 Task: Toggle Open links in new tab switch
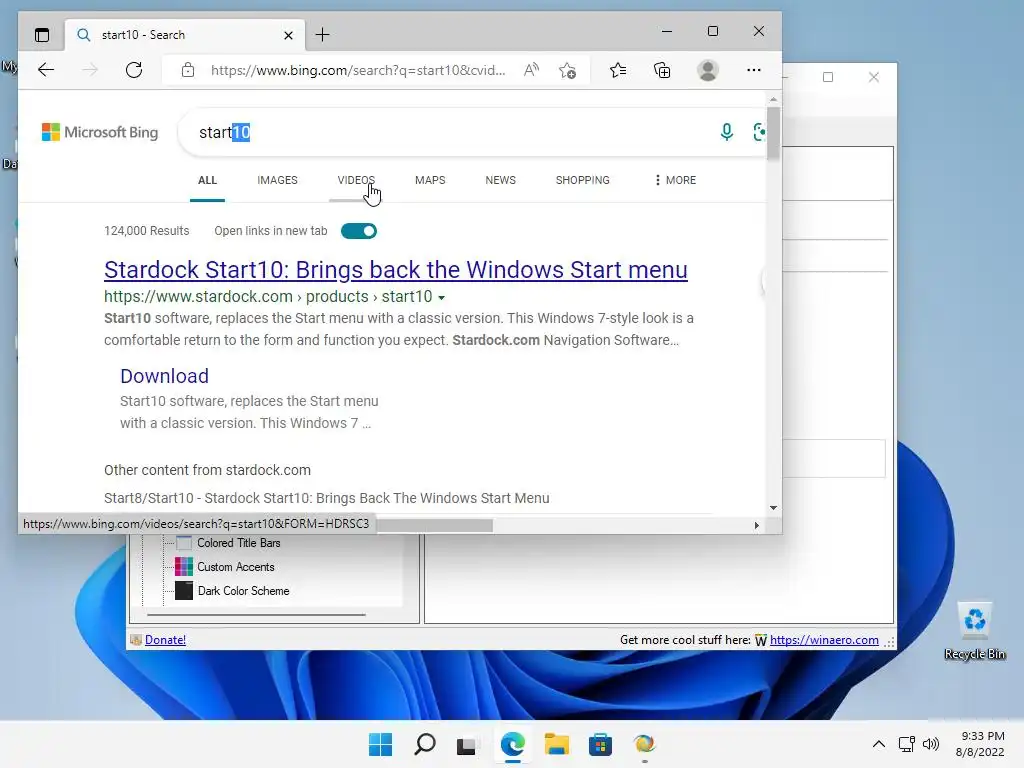pos(359,231)
